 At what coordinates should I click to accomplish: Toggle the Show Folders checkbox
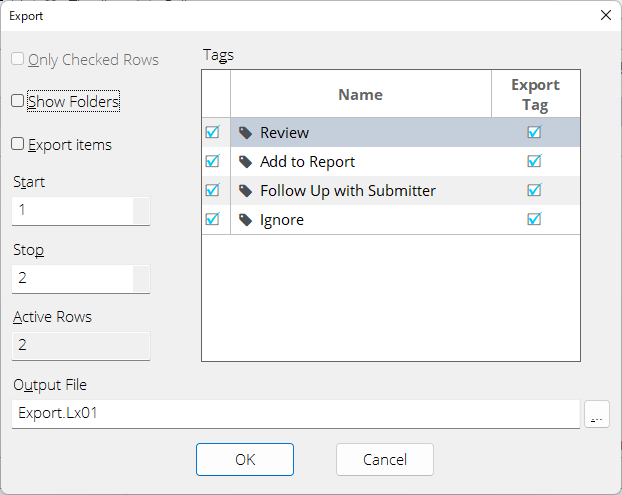coord(17,101)
